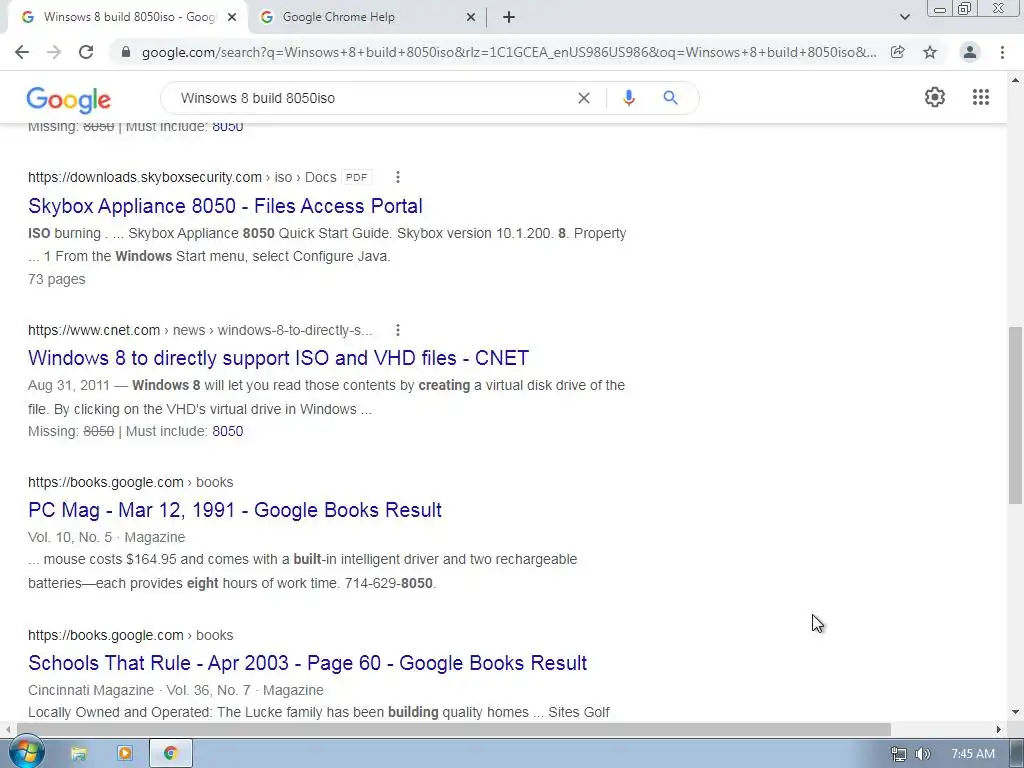Switch to the Google Chrome Help tab

[366, 17]
